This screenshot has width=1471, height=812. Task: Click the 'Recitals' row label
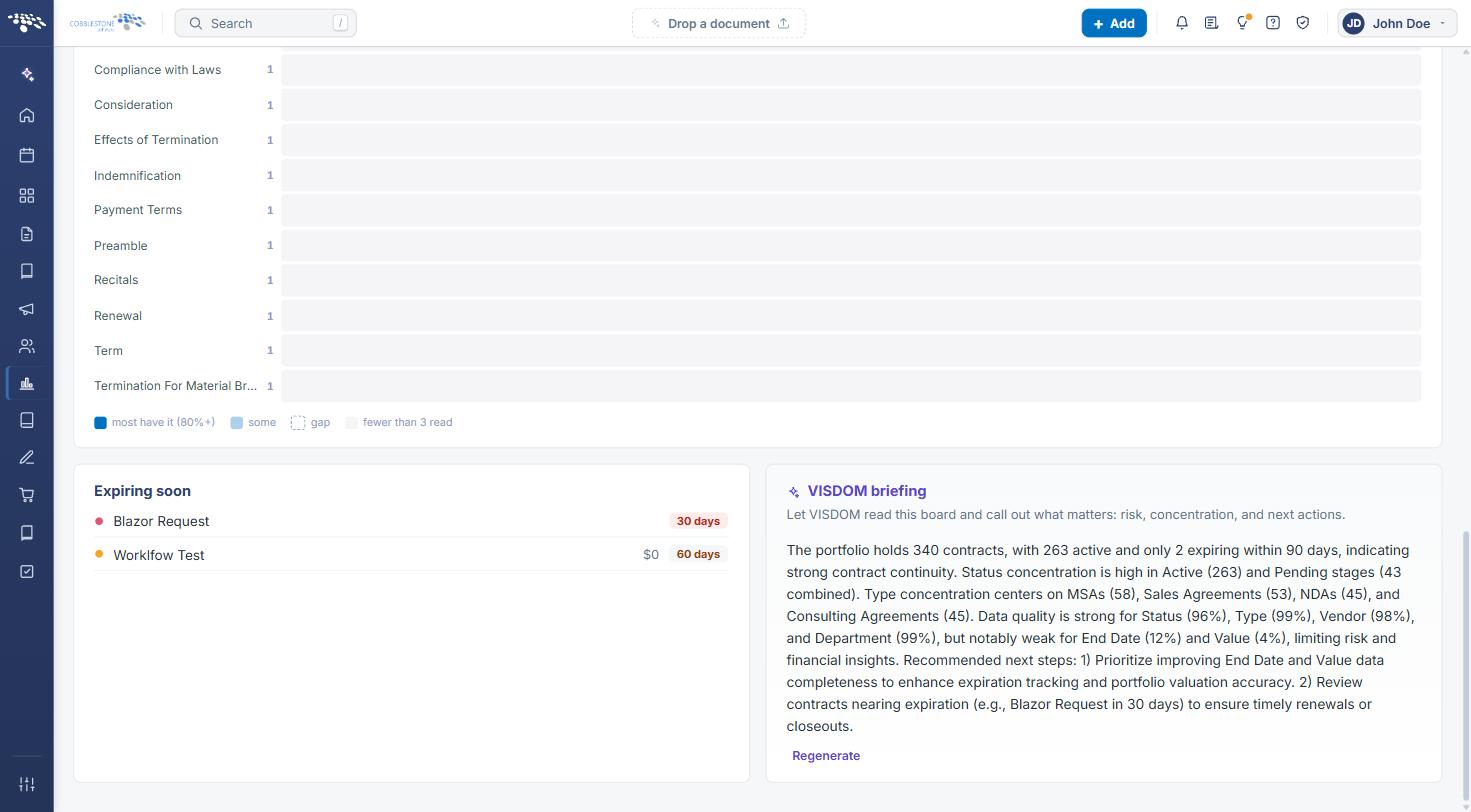pos(116,280)
